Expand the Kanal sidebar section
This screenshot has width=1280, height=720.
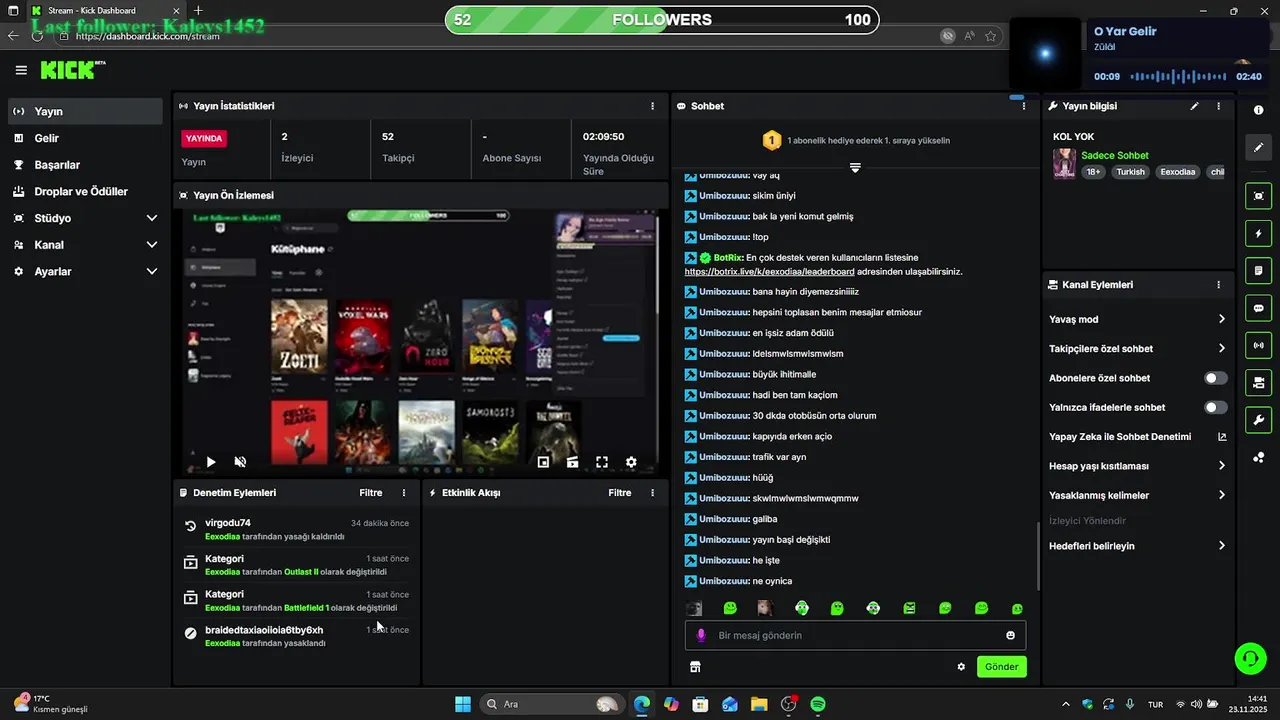click(x=85, y=245)
